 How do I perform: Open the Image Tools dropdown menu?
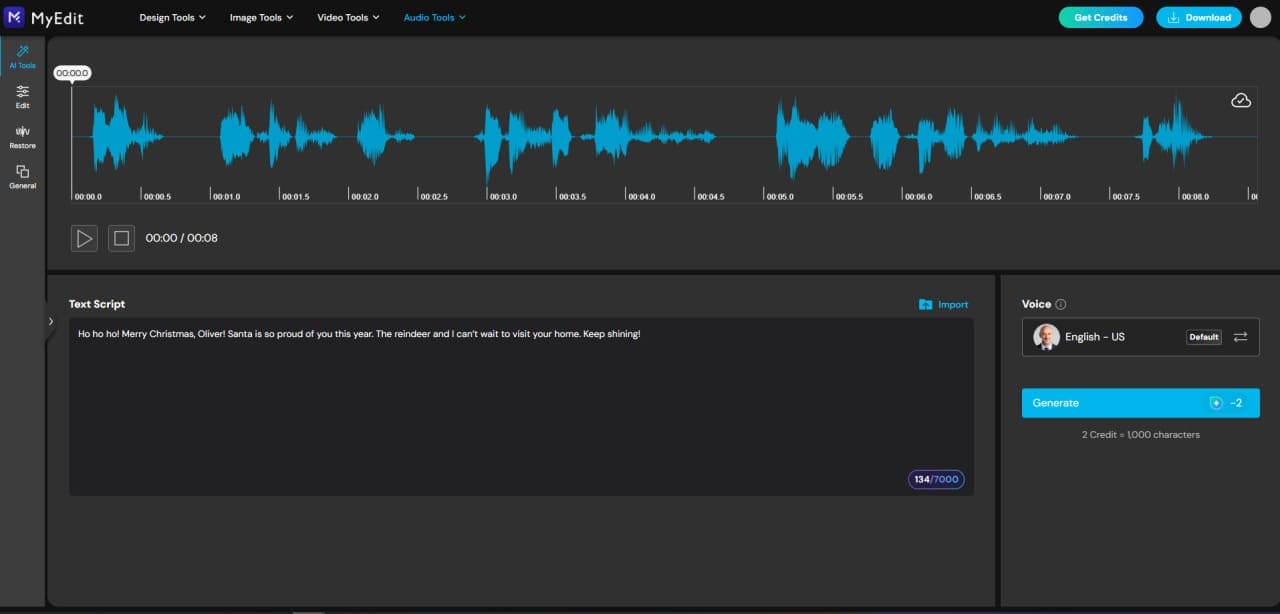click(x=261, y=17)
